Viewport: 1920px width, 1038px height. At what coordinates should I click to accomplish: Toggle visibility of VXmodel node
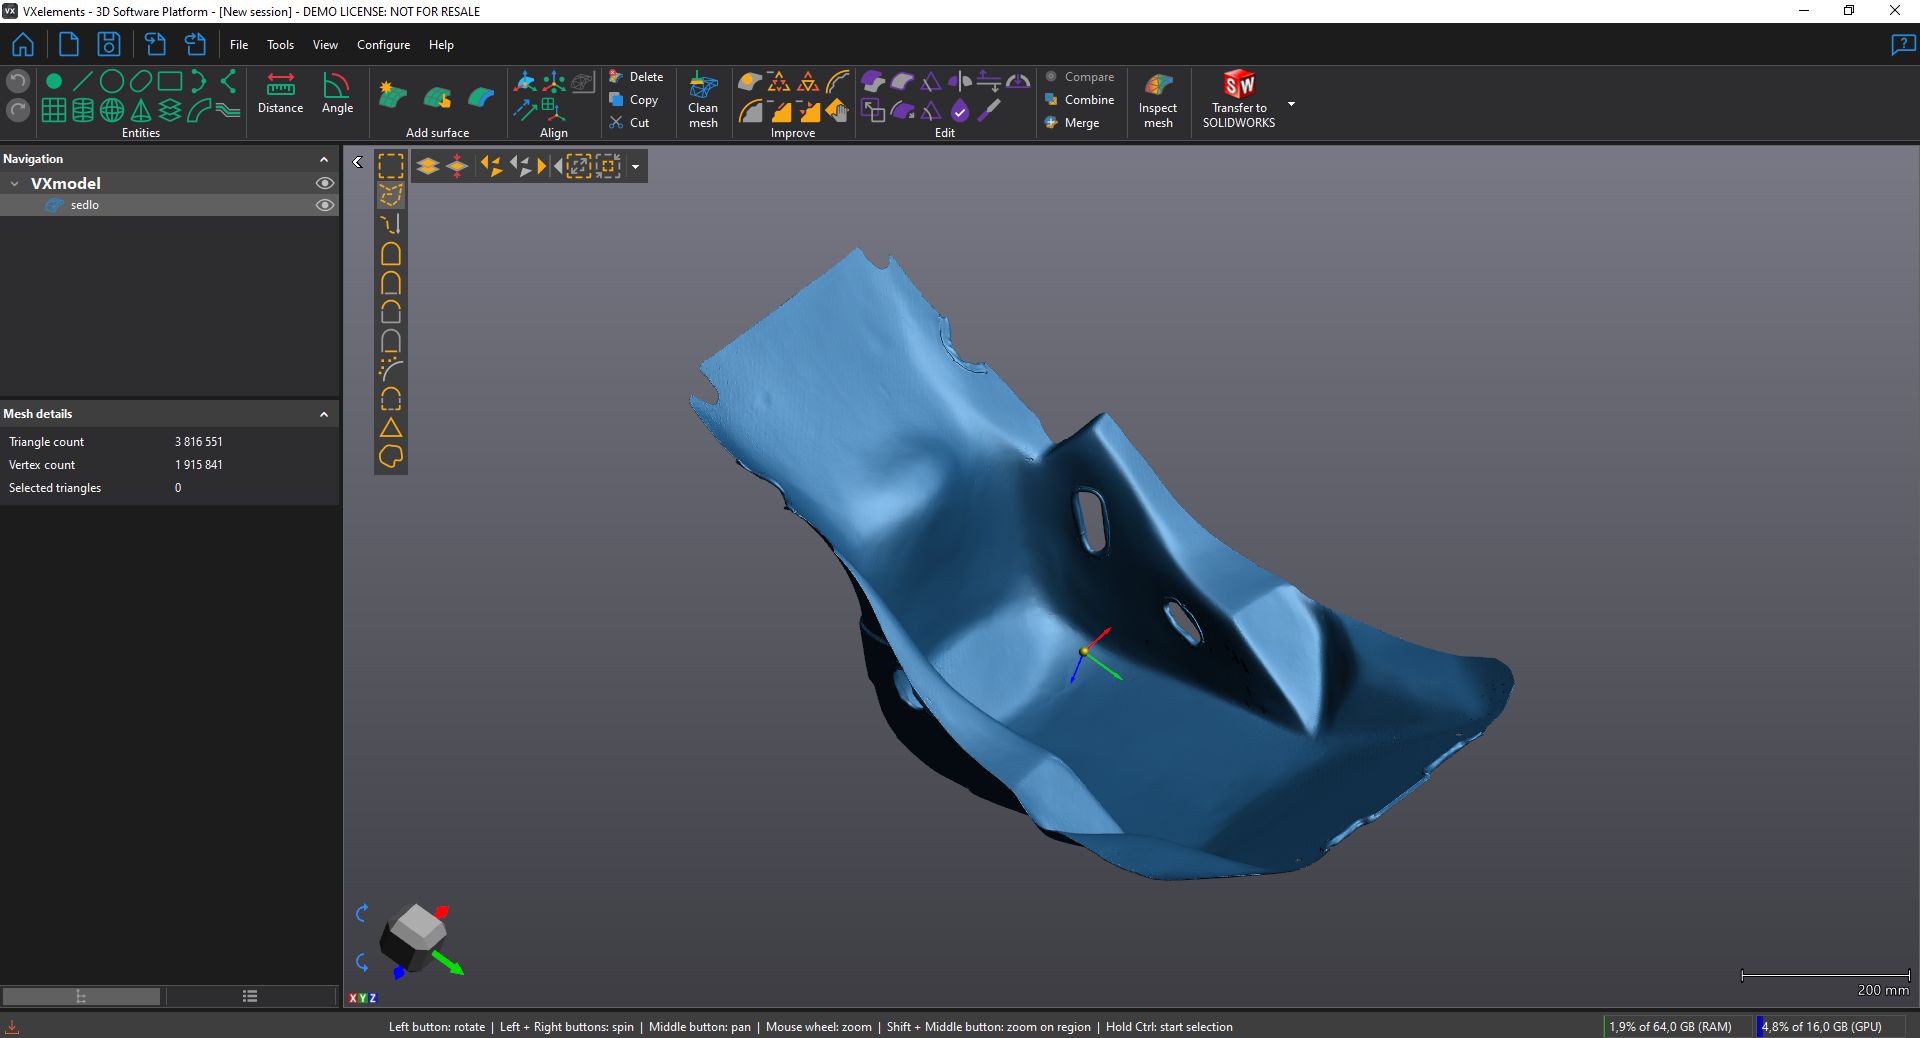(325, 183)
